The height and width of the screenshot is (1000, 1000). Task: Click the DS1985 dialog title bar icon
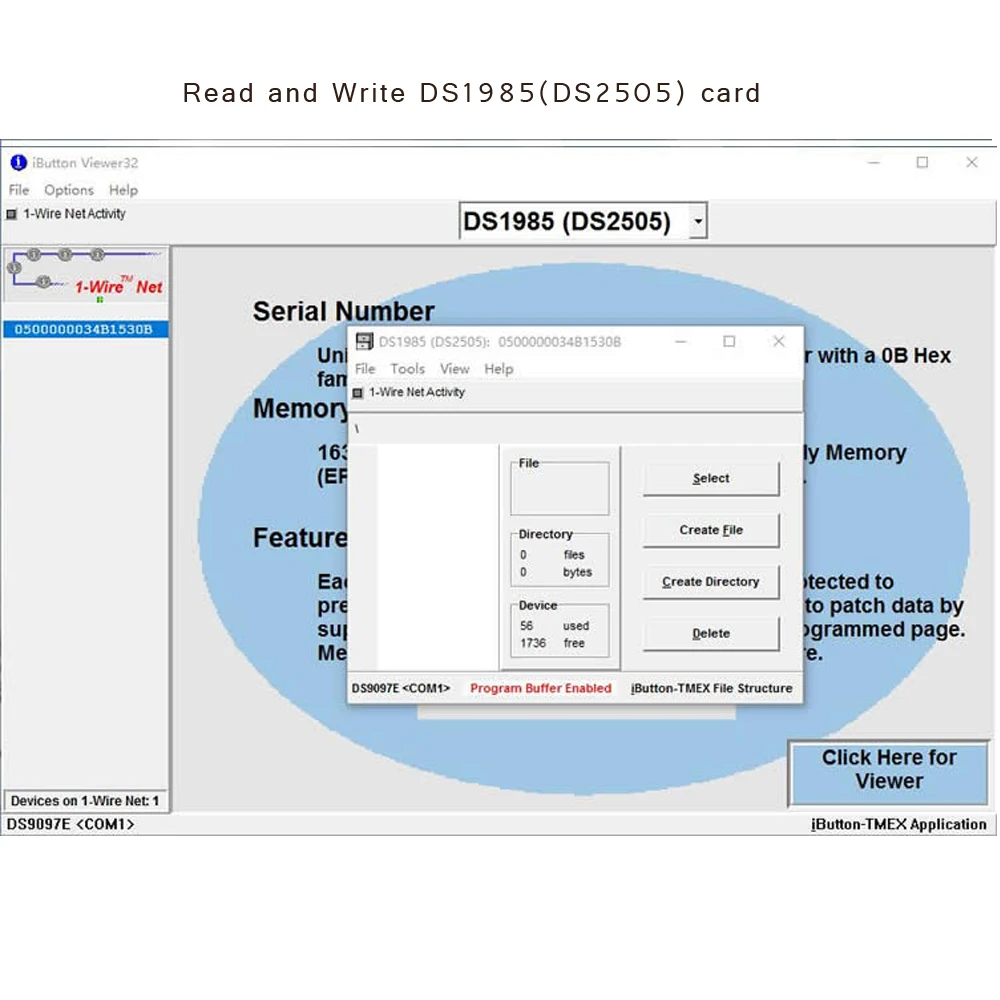[364, 341]
